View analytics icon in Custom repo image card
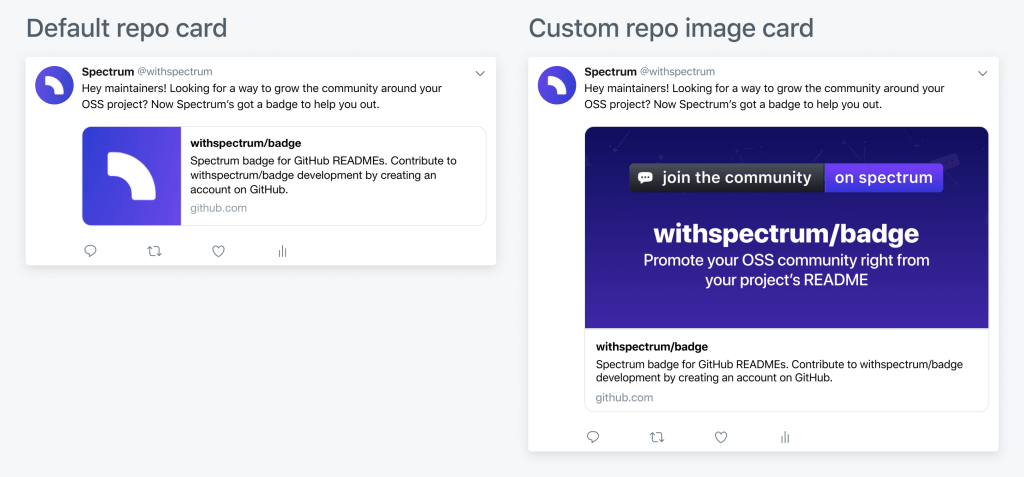The width and height of the screenshot is (1024, 477). point(785,437)
